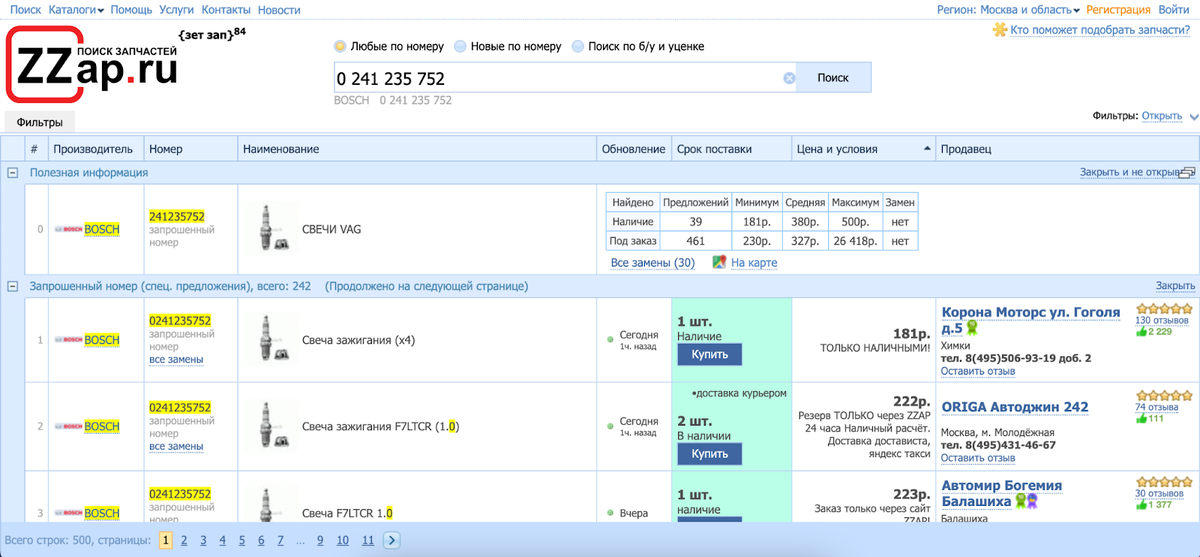Click the windows icon next to Закрыть и не открывать
The image size is (1200, 557).
coord(1187,172)
